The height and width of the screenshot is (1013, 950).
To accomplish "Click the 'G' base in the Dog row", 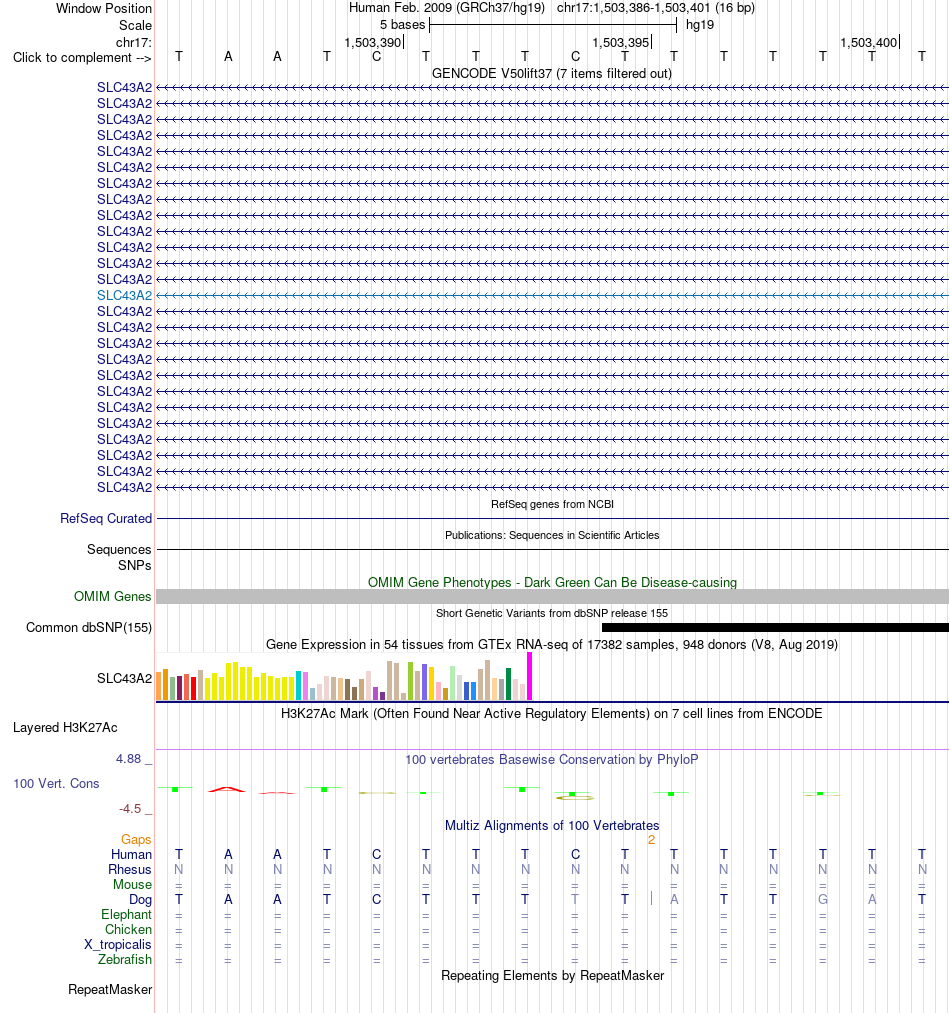I will coord(823,899).
